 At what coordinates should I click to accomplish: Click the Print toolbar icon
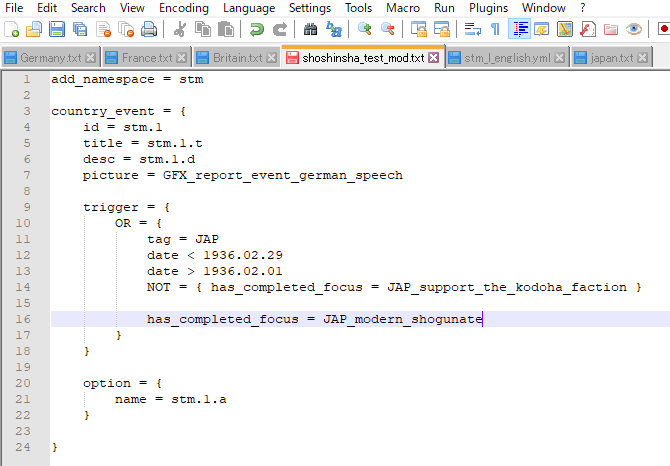[149, 29]
